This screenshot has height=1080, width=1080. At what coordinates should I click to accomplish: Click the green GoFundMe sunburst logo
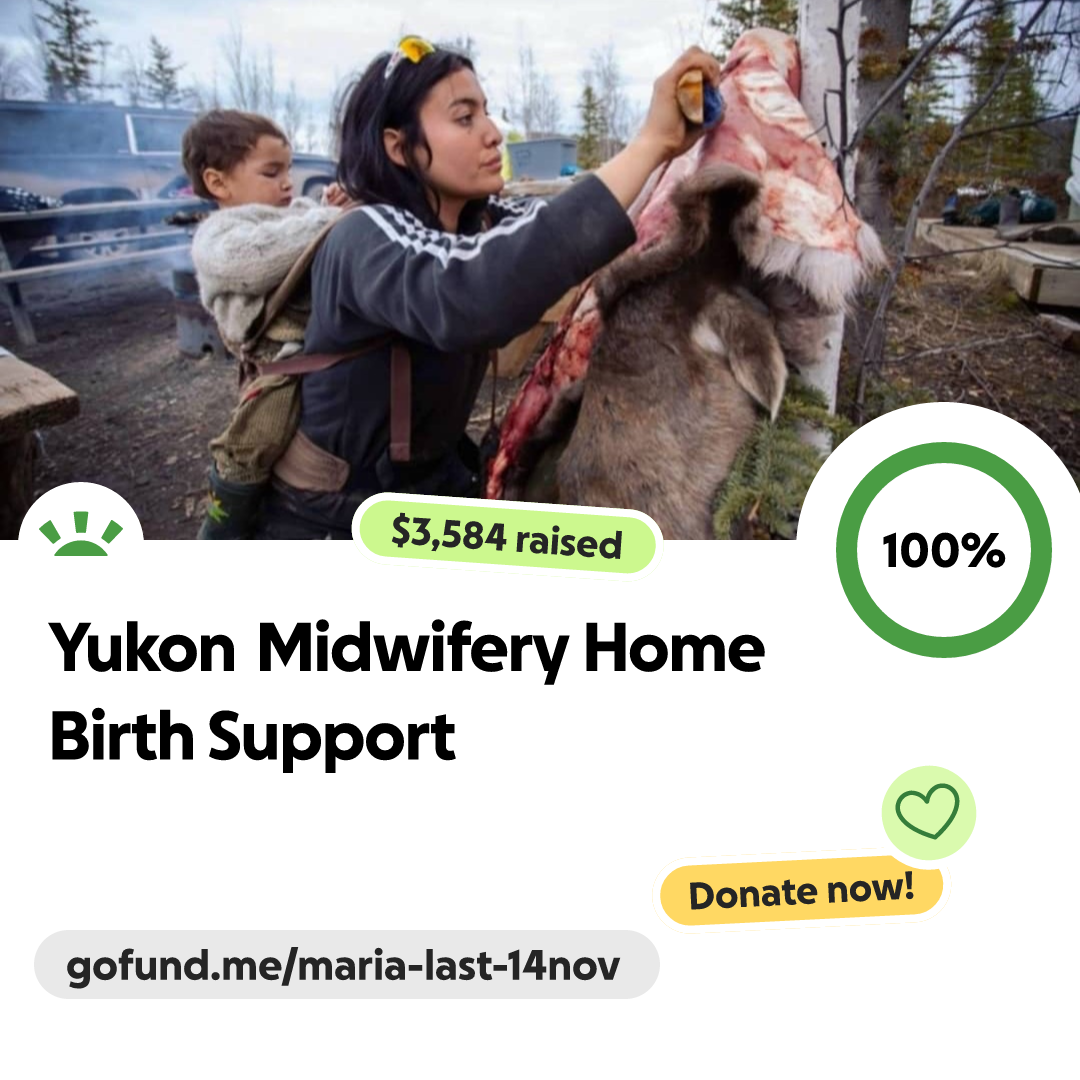[81, 534]
